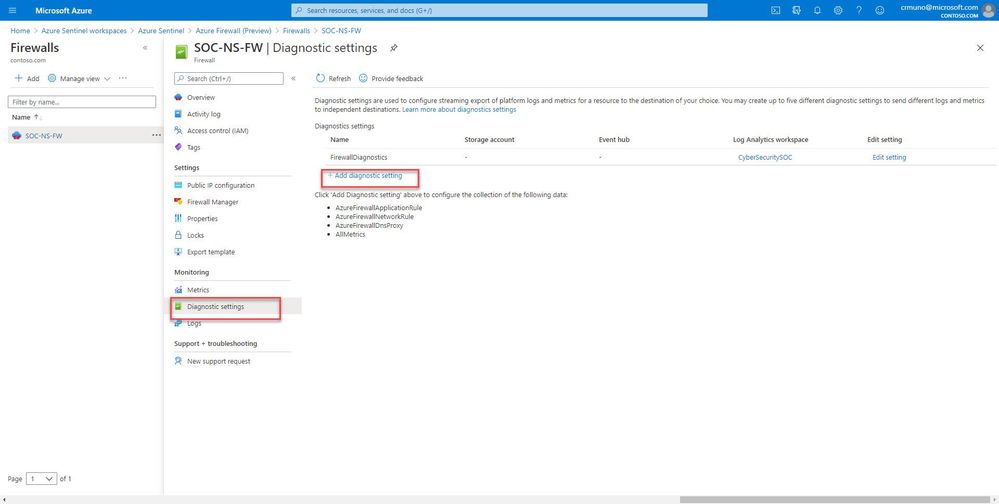Viewport: 999px width, 504px height.
Task: Open the CyberSecuritySOC workspace link
Action: [765, 157]
